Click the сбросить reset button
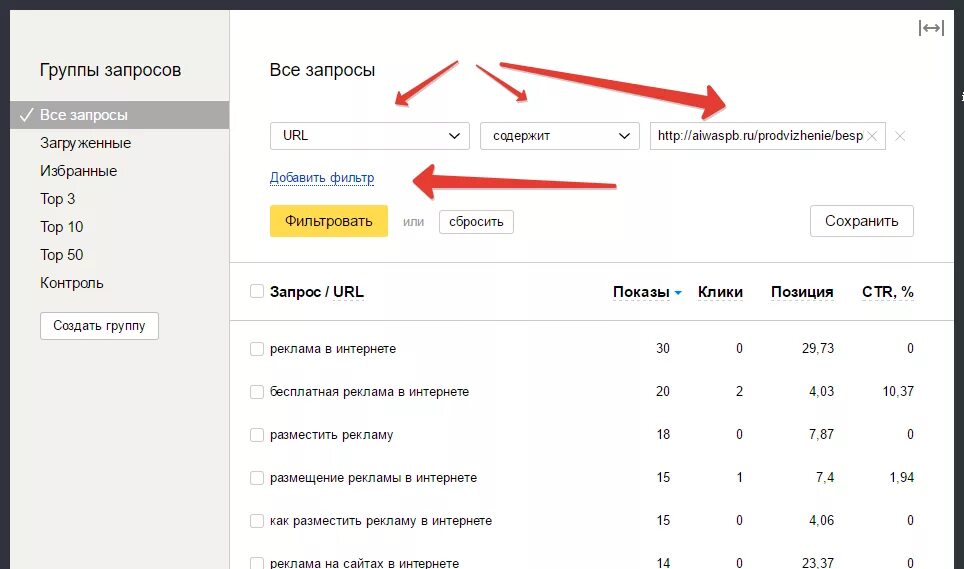 (x=476, y=221)
